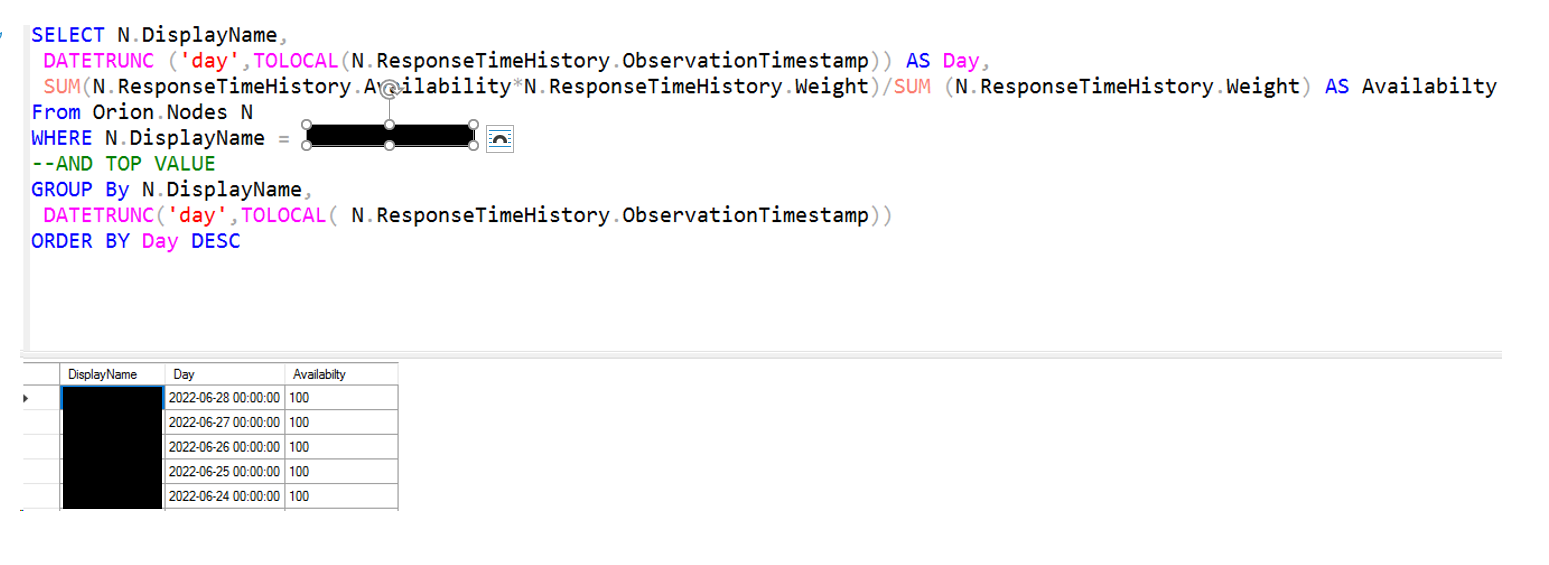Viewport: 1549px width, 565px height.
Task: Click the splitter bar between query and results
Action: (x=762, y=355)
